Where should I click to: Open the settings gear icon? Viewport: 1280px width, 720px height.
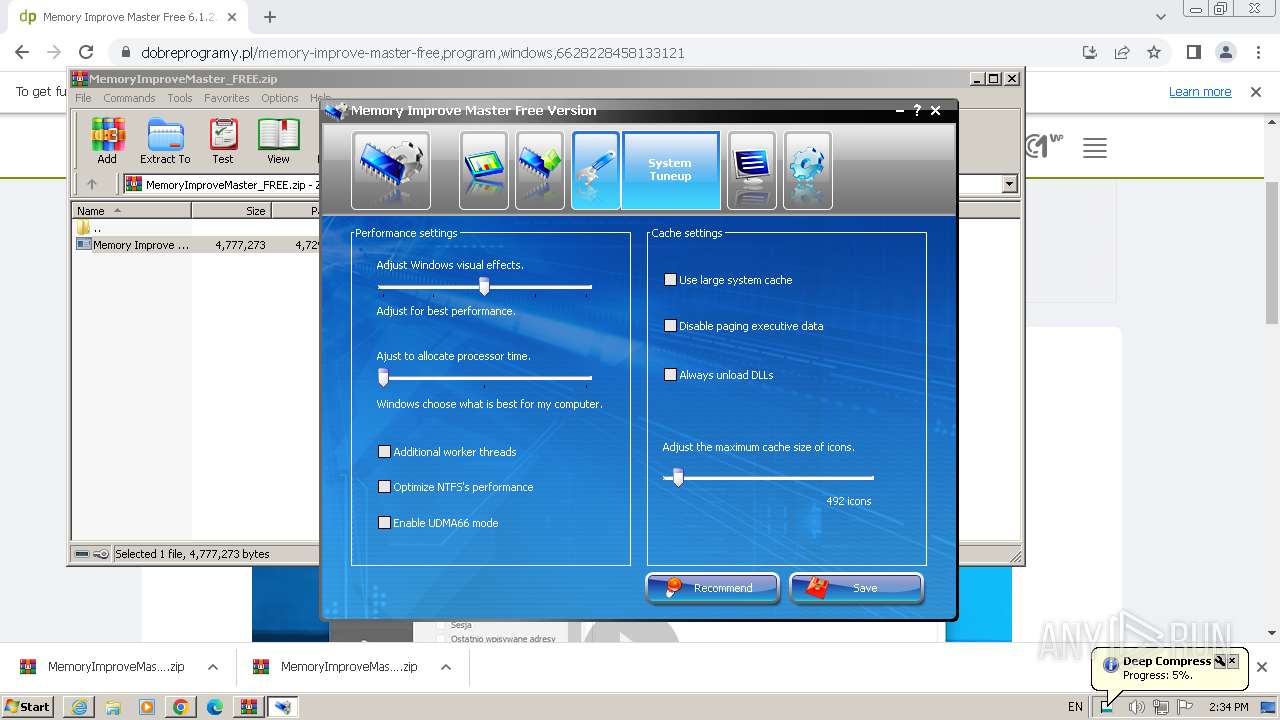tap(808, 170)
